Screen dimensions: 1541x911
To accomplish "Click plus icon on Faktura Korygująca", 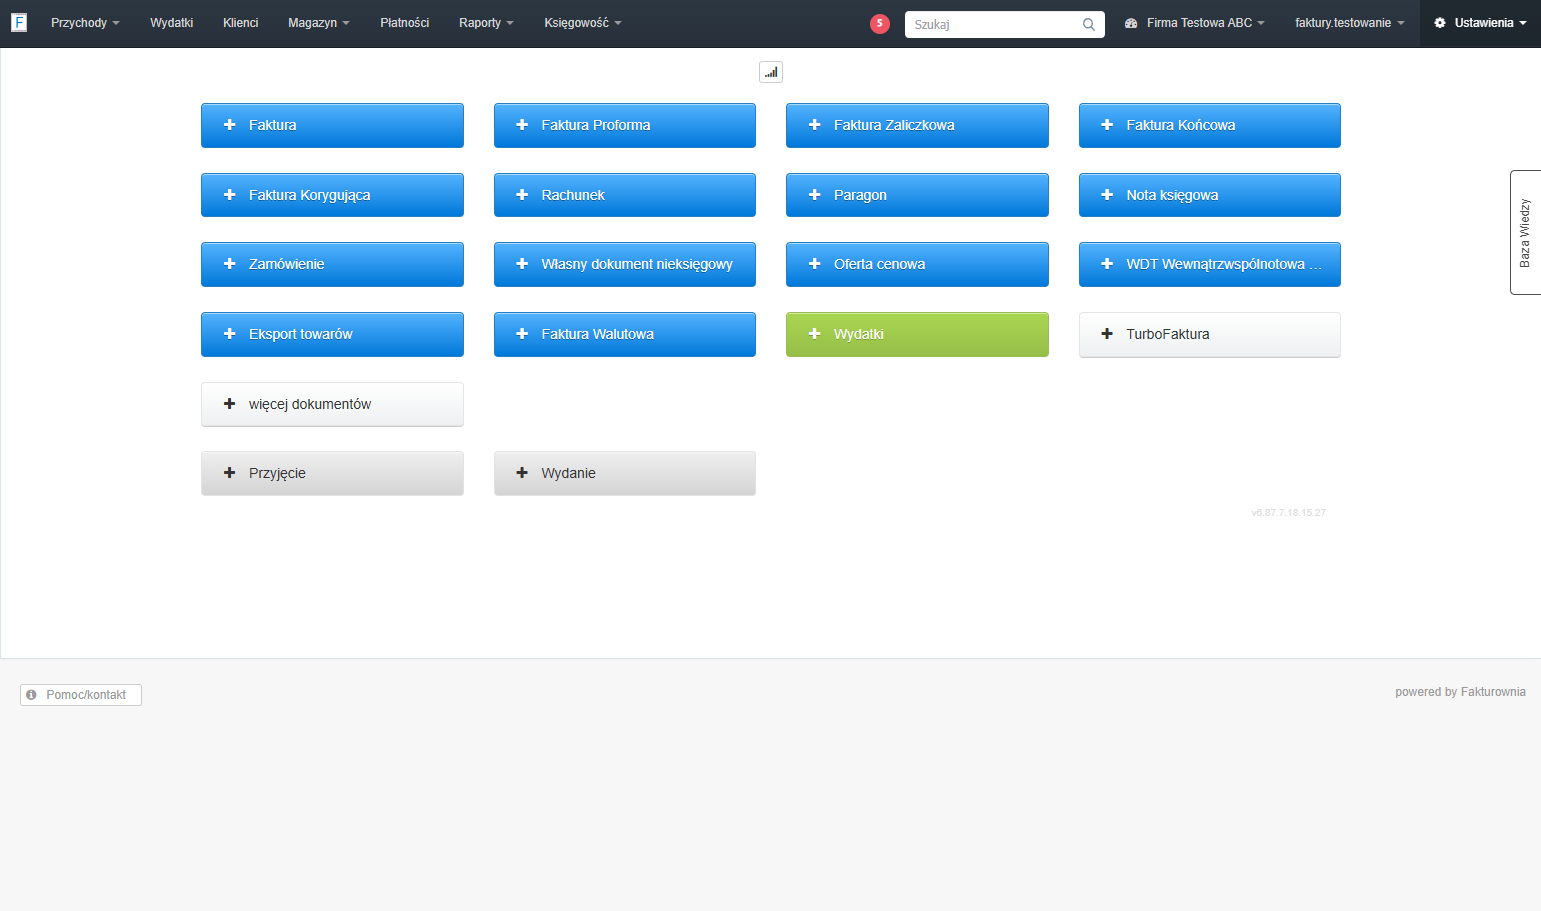I will click(229, 195).
